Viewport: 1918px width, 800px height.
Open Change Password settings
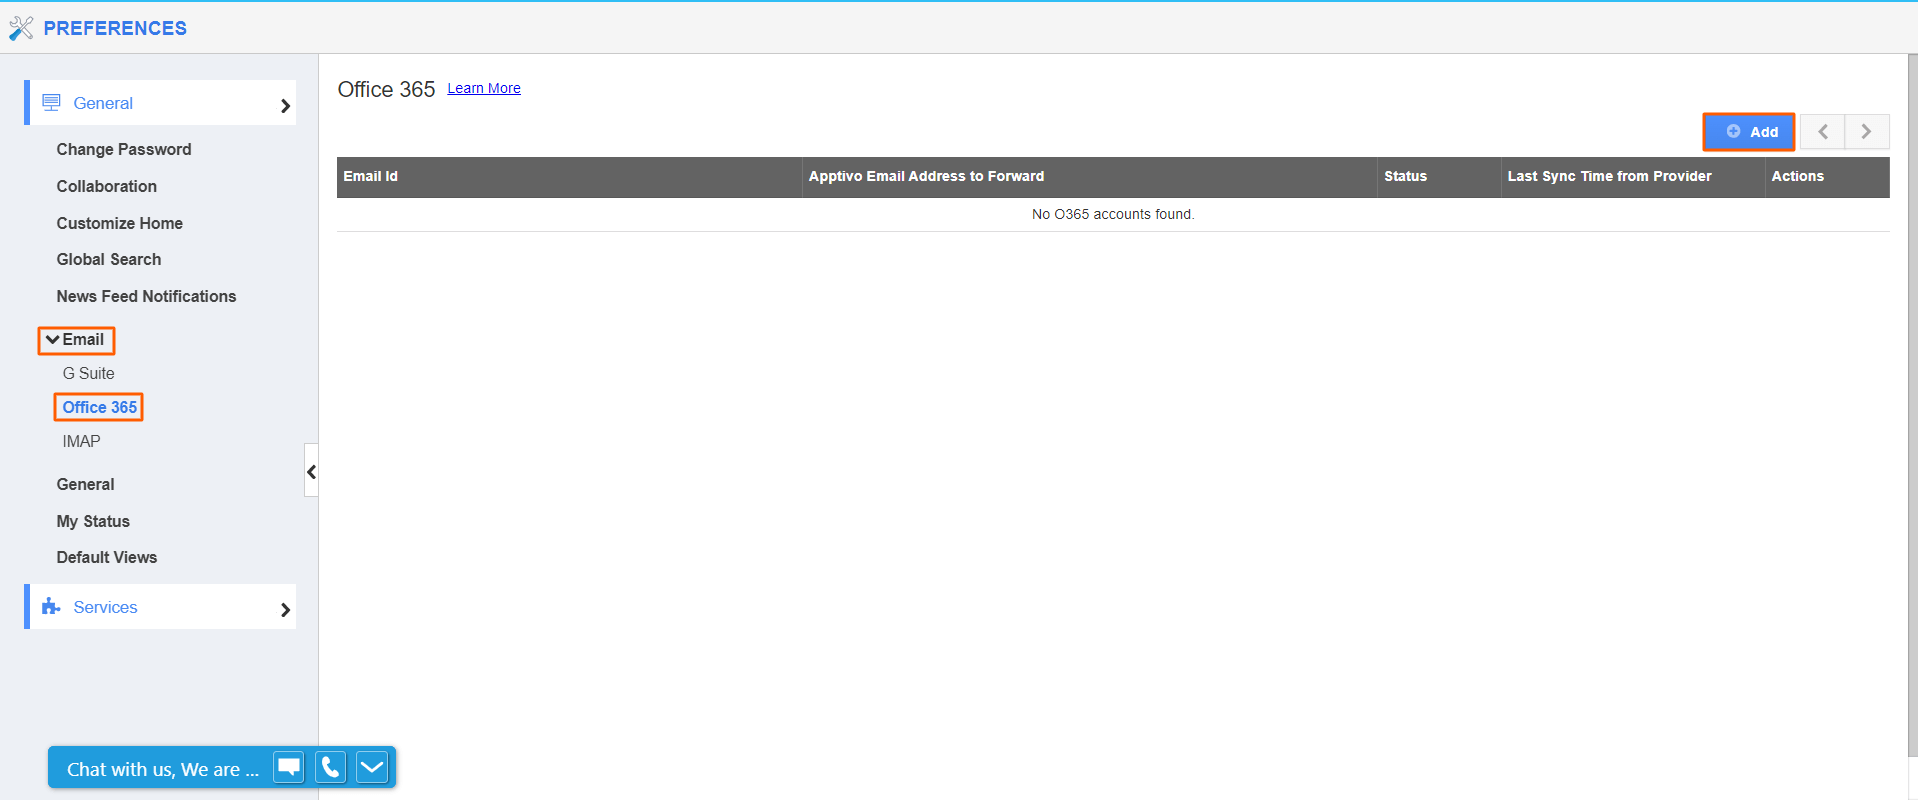click(x=124, y=149)
